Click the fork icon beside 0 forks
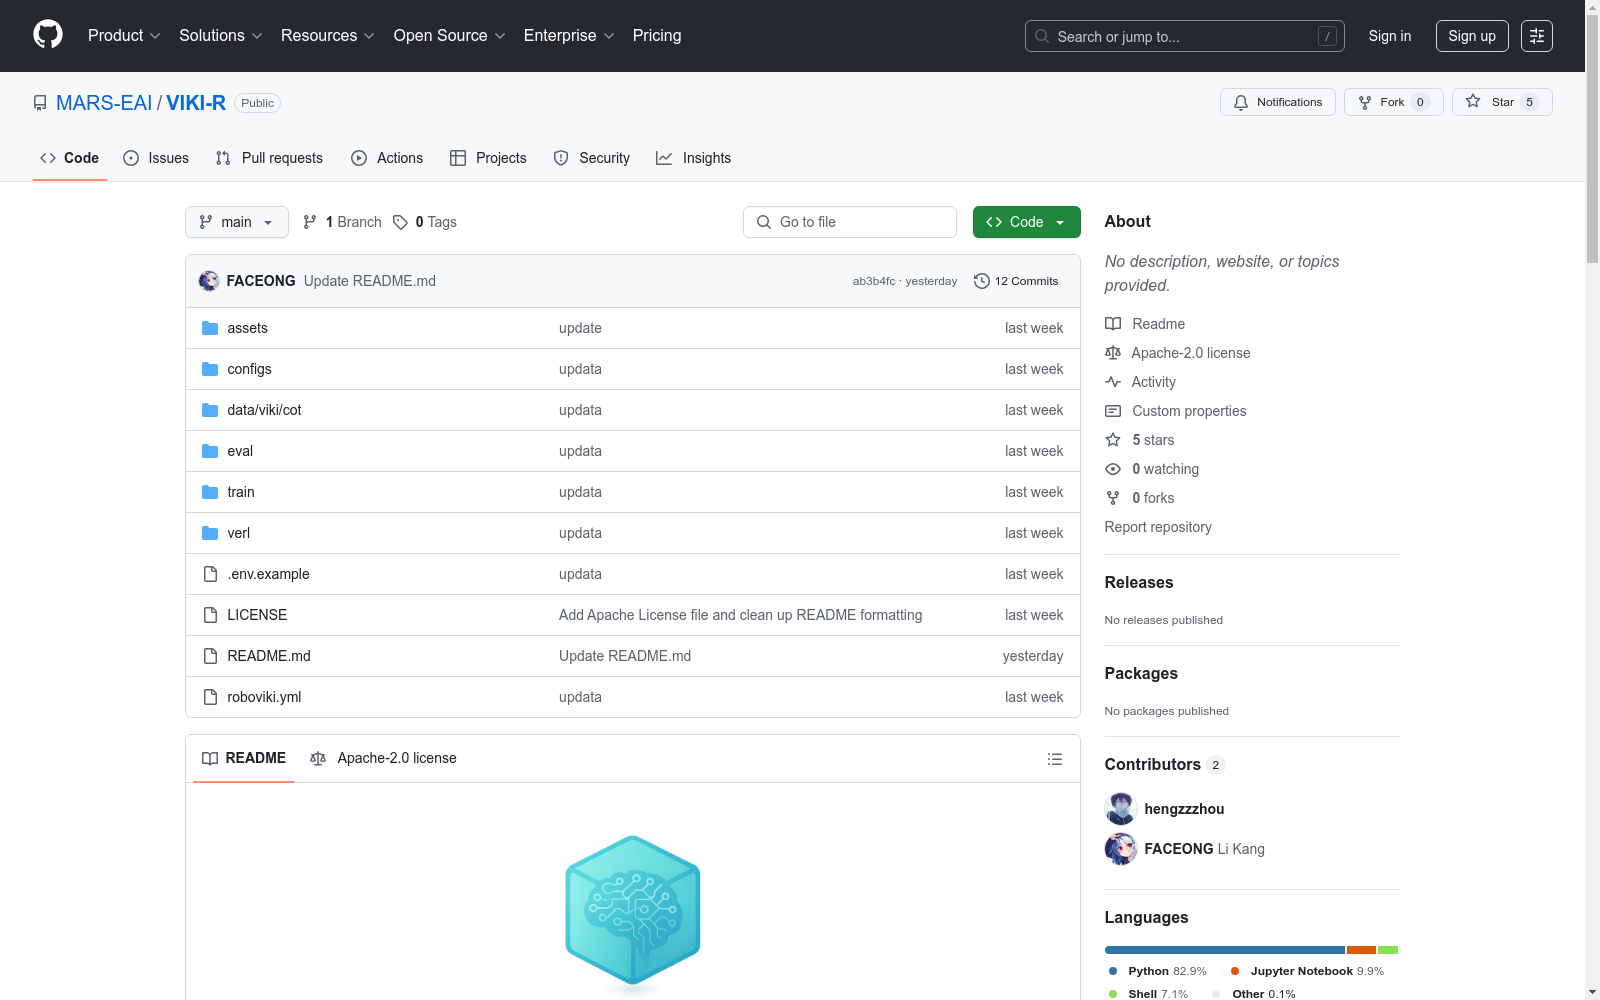Viewport: 1600px width, 1000px height. coord(1113,498)
